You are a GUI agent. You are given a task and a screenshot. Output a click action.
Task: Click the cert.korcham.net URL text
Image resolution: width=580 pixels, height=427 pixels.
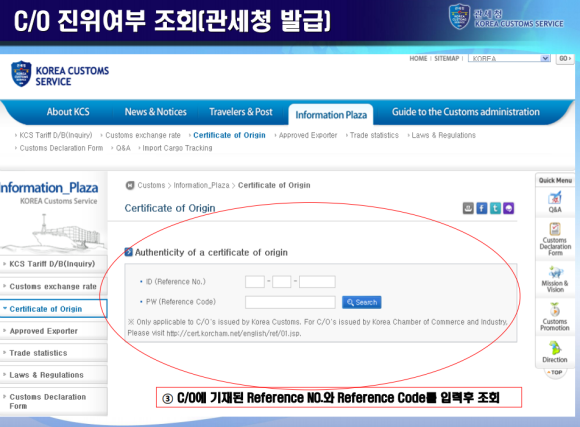coord(233,333)
